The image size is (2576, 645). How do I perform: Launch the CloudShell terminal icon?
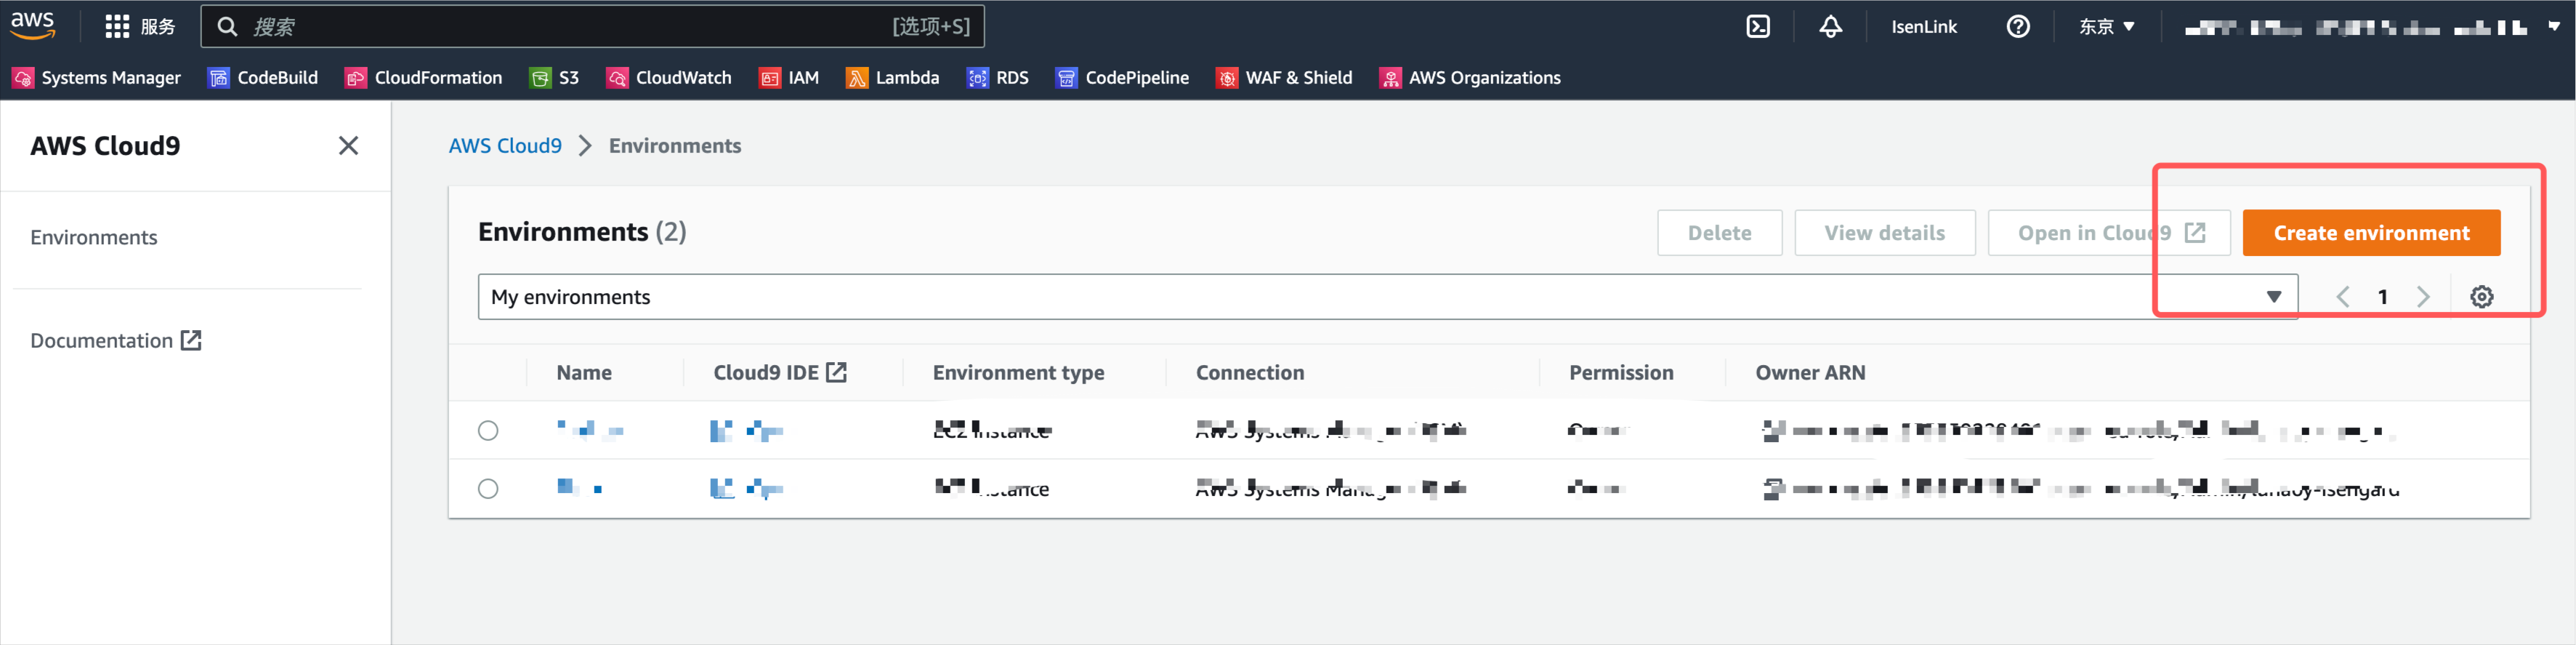[1758, 27]
